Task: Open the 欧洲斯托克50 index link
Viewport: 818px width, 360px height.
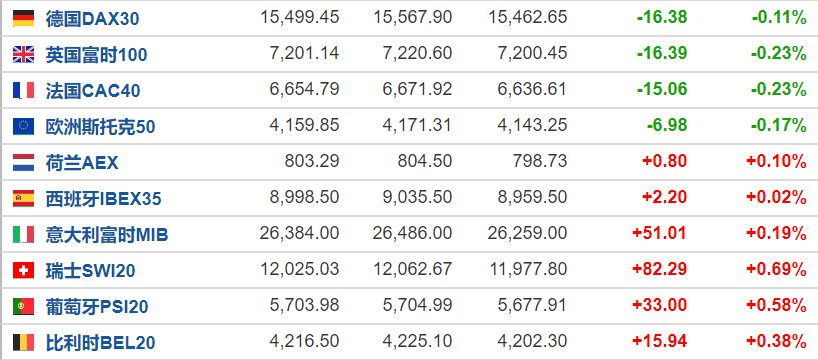Action: 100,127
